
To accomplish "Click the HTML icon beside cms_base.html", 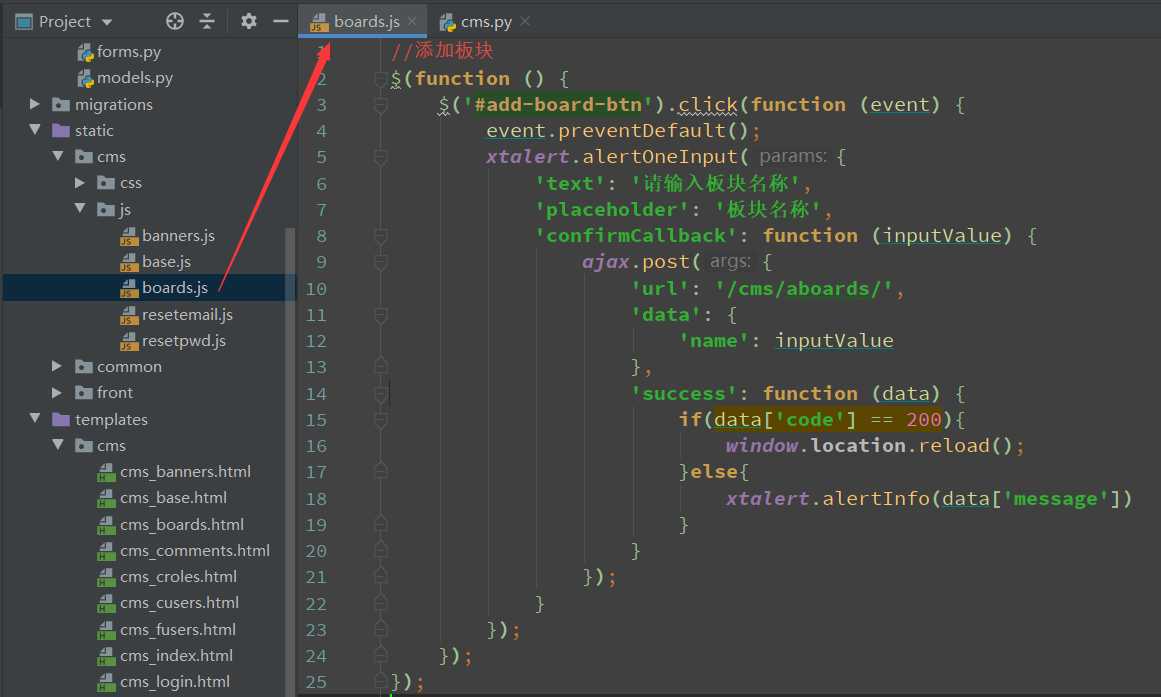I will (107, 498).
